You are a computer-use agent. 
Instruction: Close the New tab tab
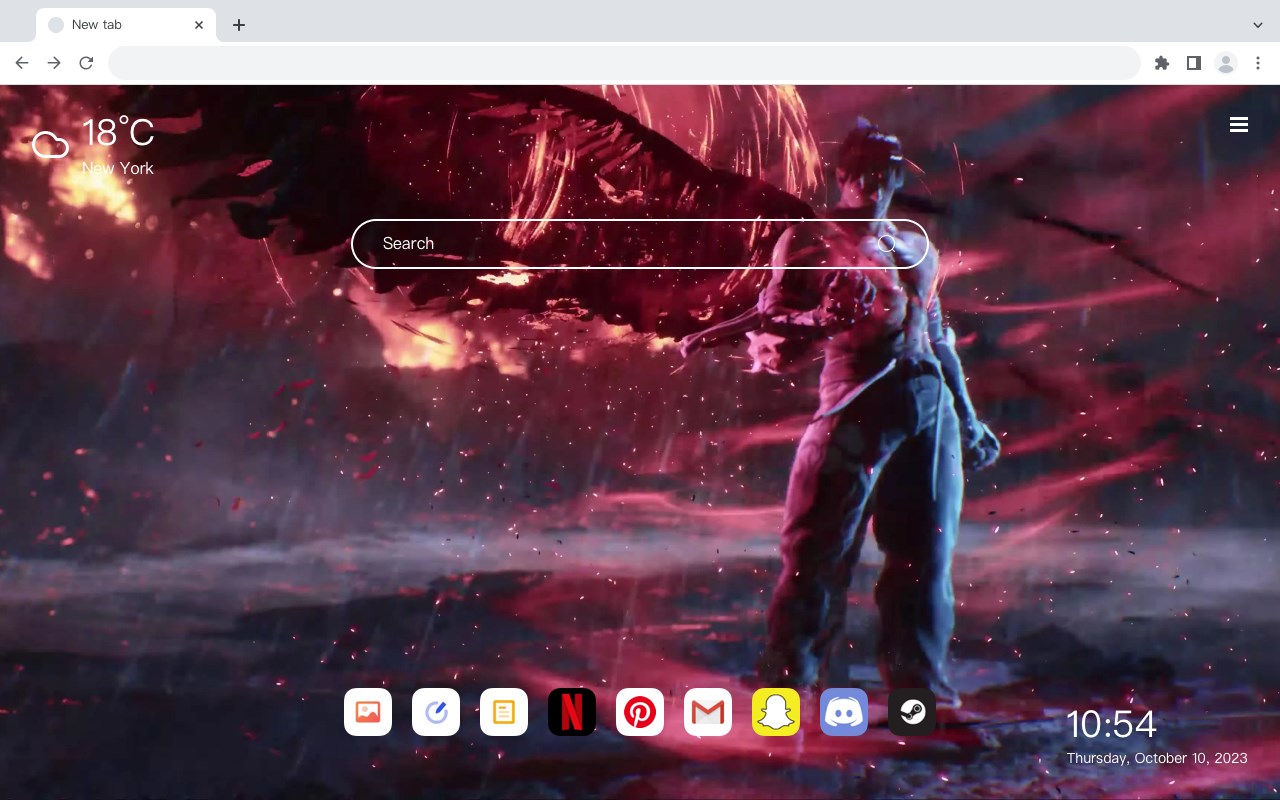tap(199, 25)
